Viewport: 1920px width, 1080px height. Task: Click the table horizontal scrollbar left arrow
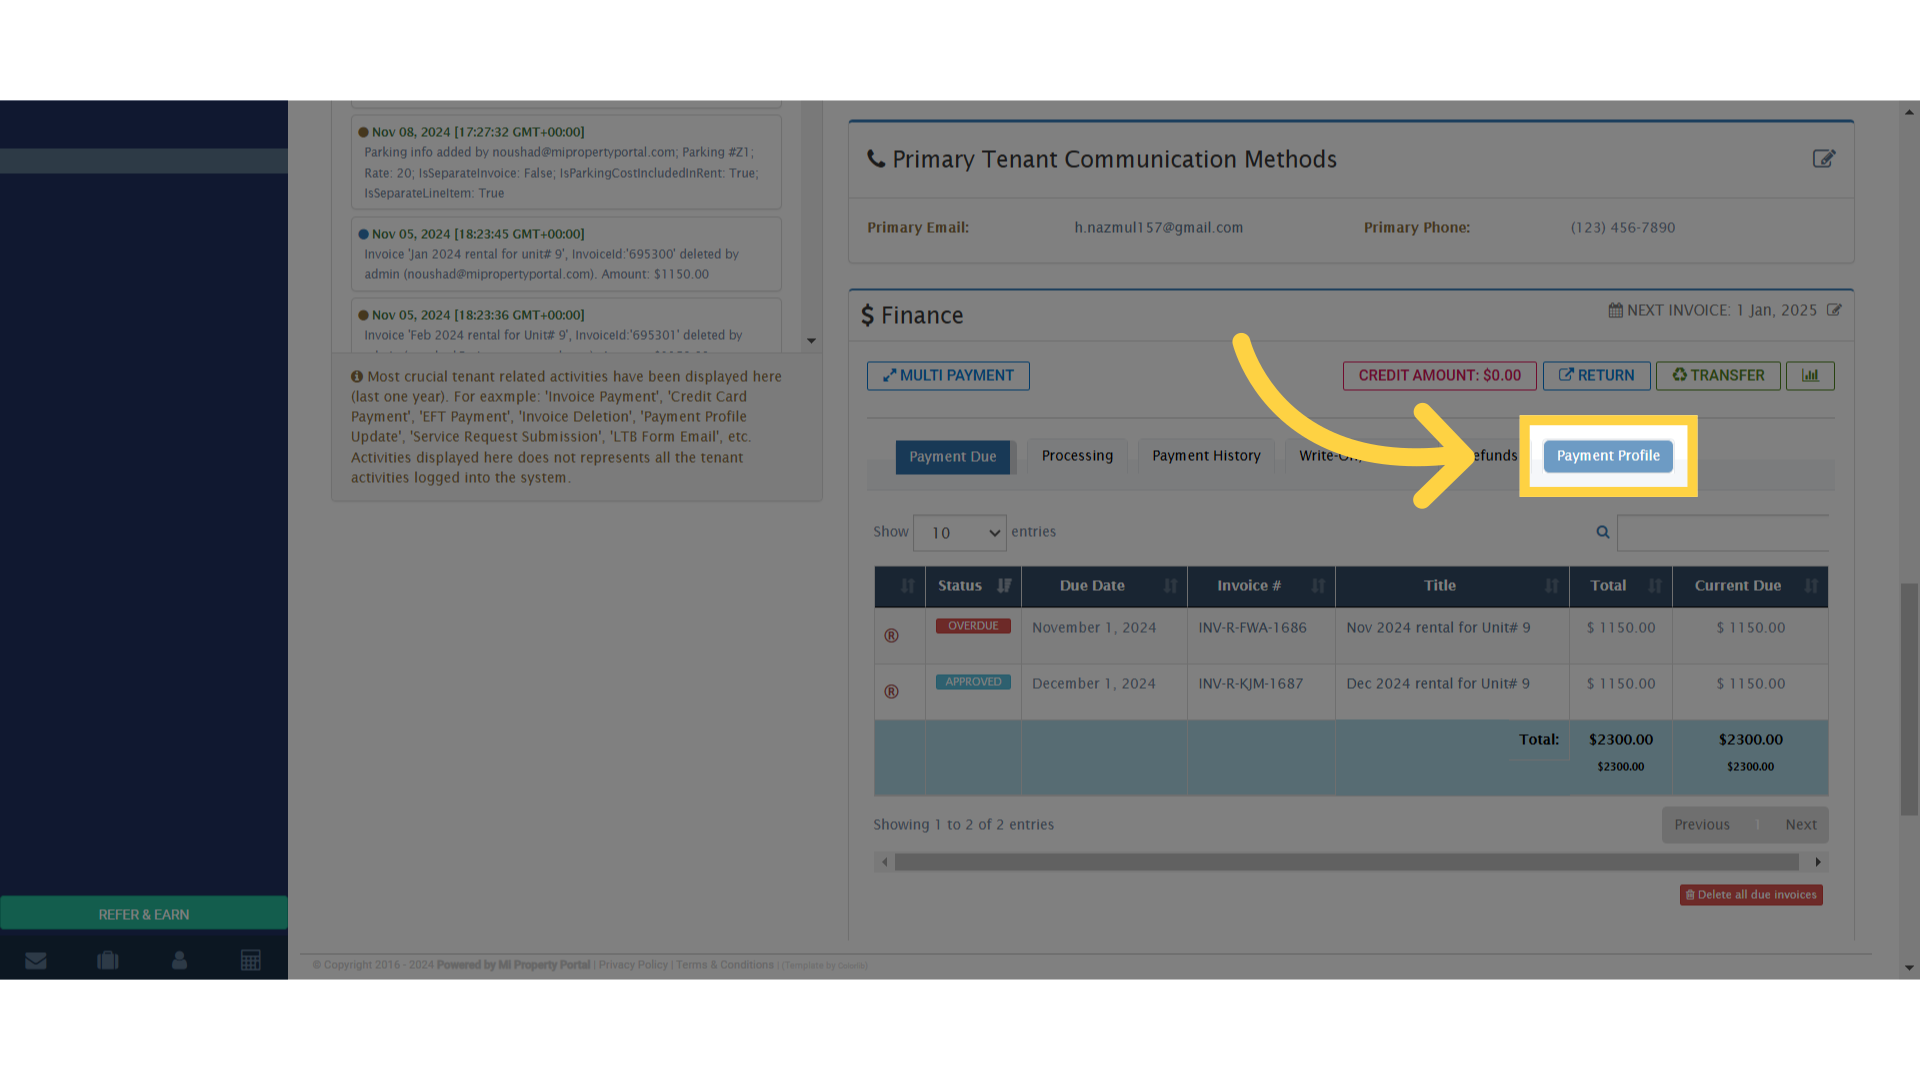tap(884, 862)
